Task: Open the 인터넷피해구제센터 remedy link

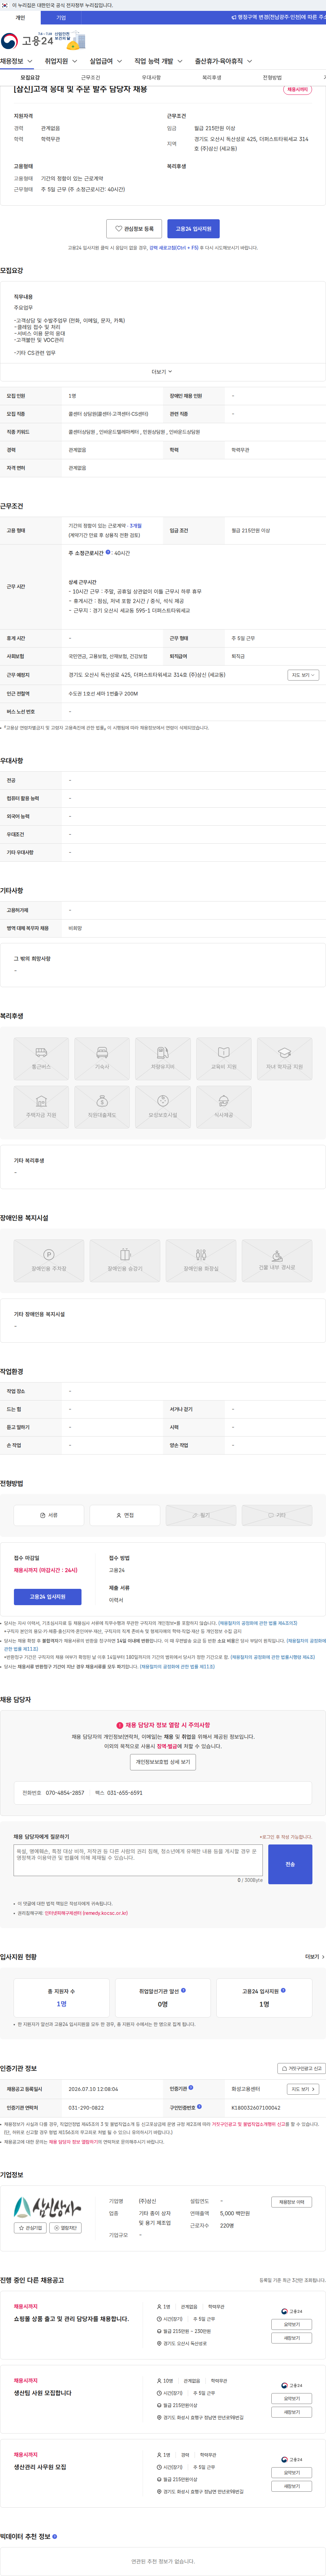Action: coord(86,1913)
